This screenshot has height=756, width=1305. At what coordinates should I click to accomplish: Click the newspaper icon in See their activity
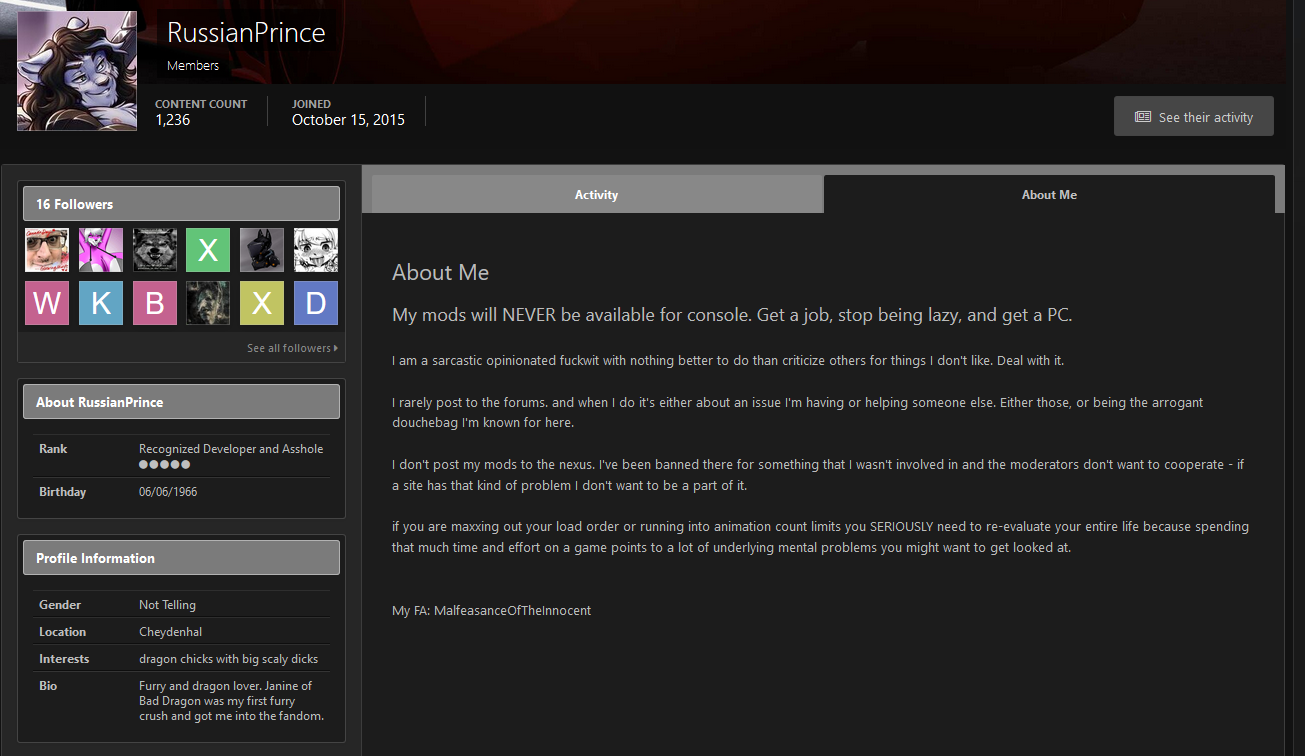point(1143,117)
